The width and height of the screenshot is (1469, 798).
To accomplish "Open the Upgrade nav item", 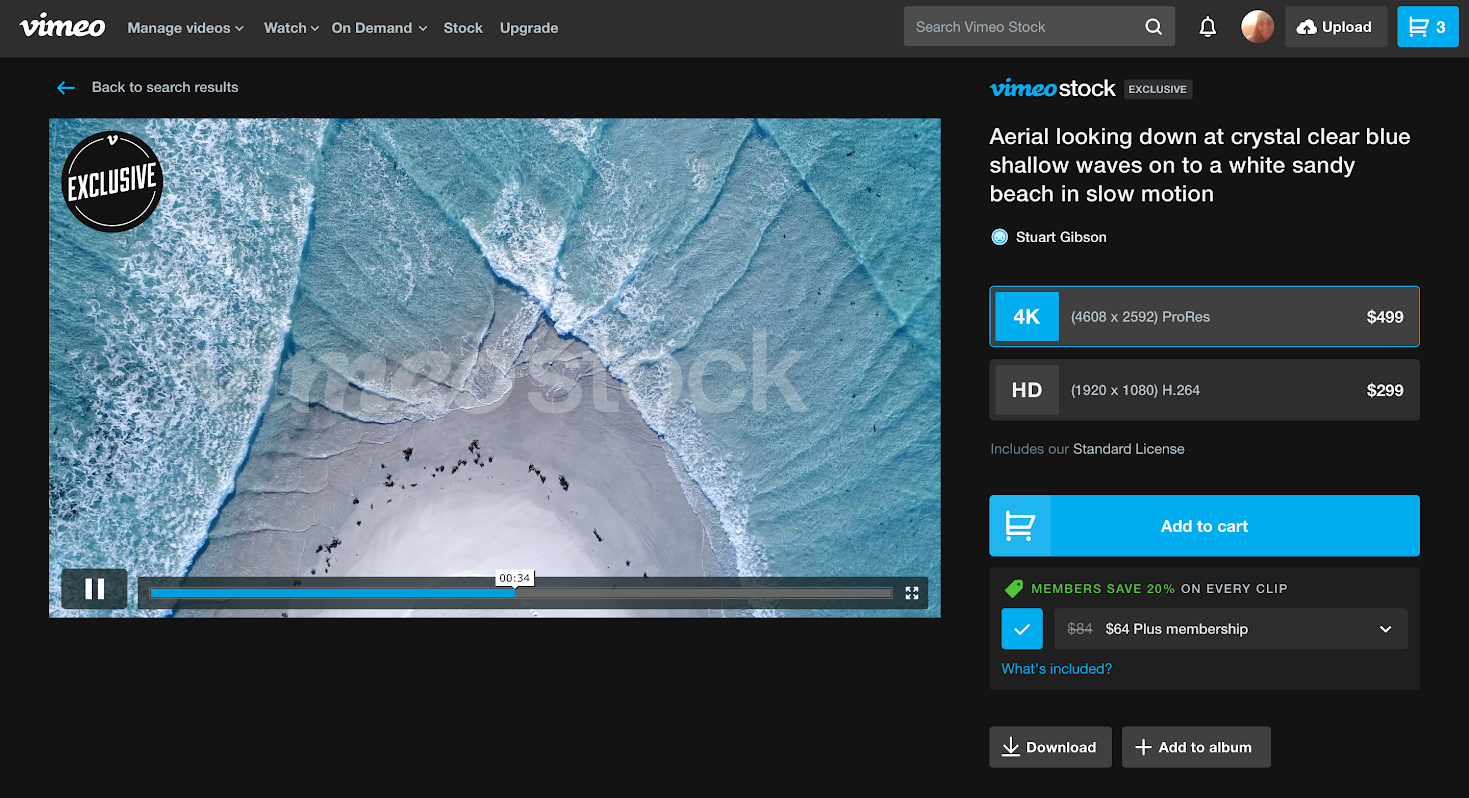I will click(x=529, y=28).
